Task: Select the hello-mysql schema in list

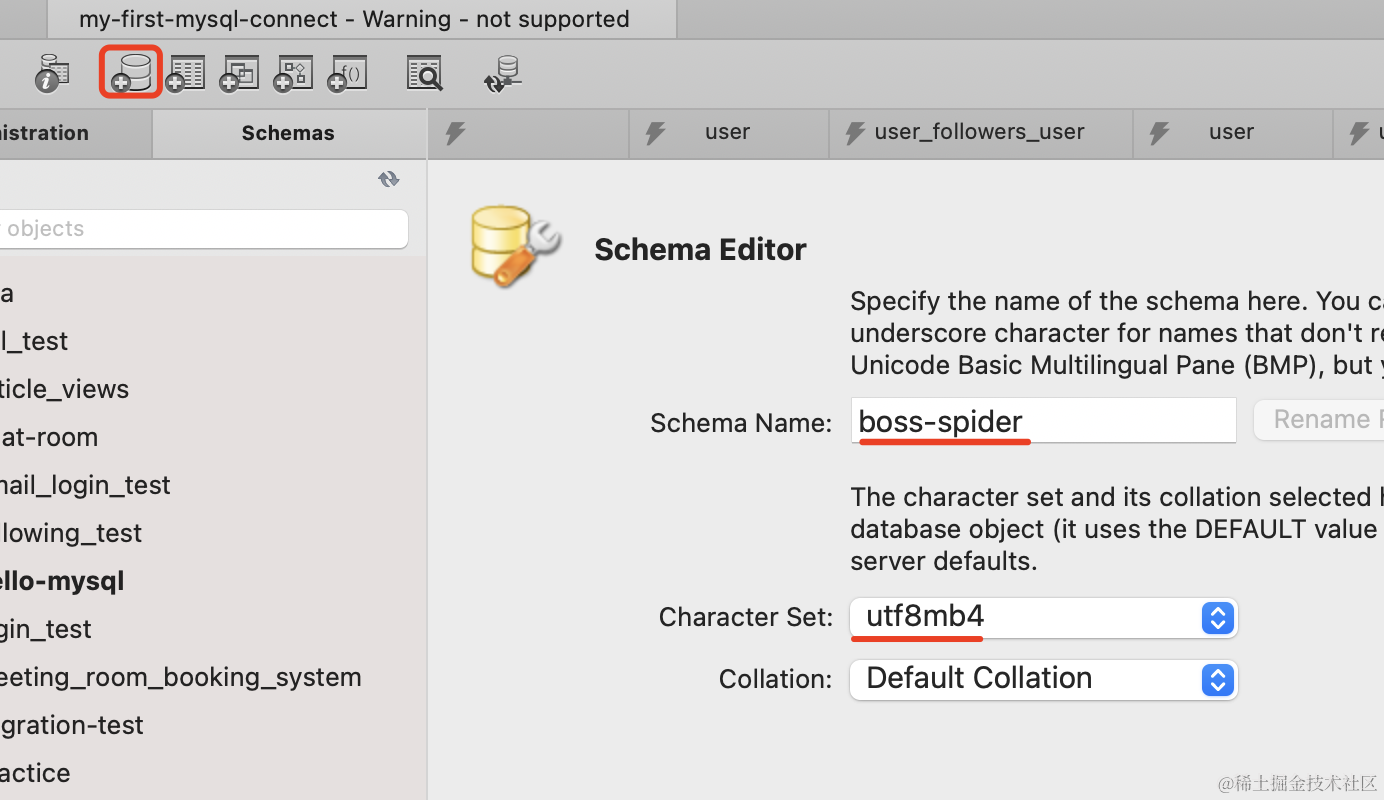Action: 62,581
